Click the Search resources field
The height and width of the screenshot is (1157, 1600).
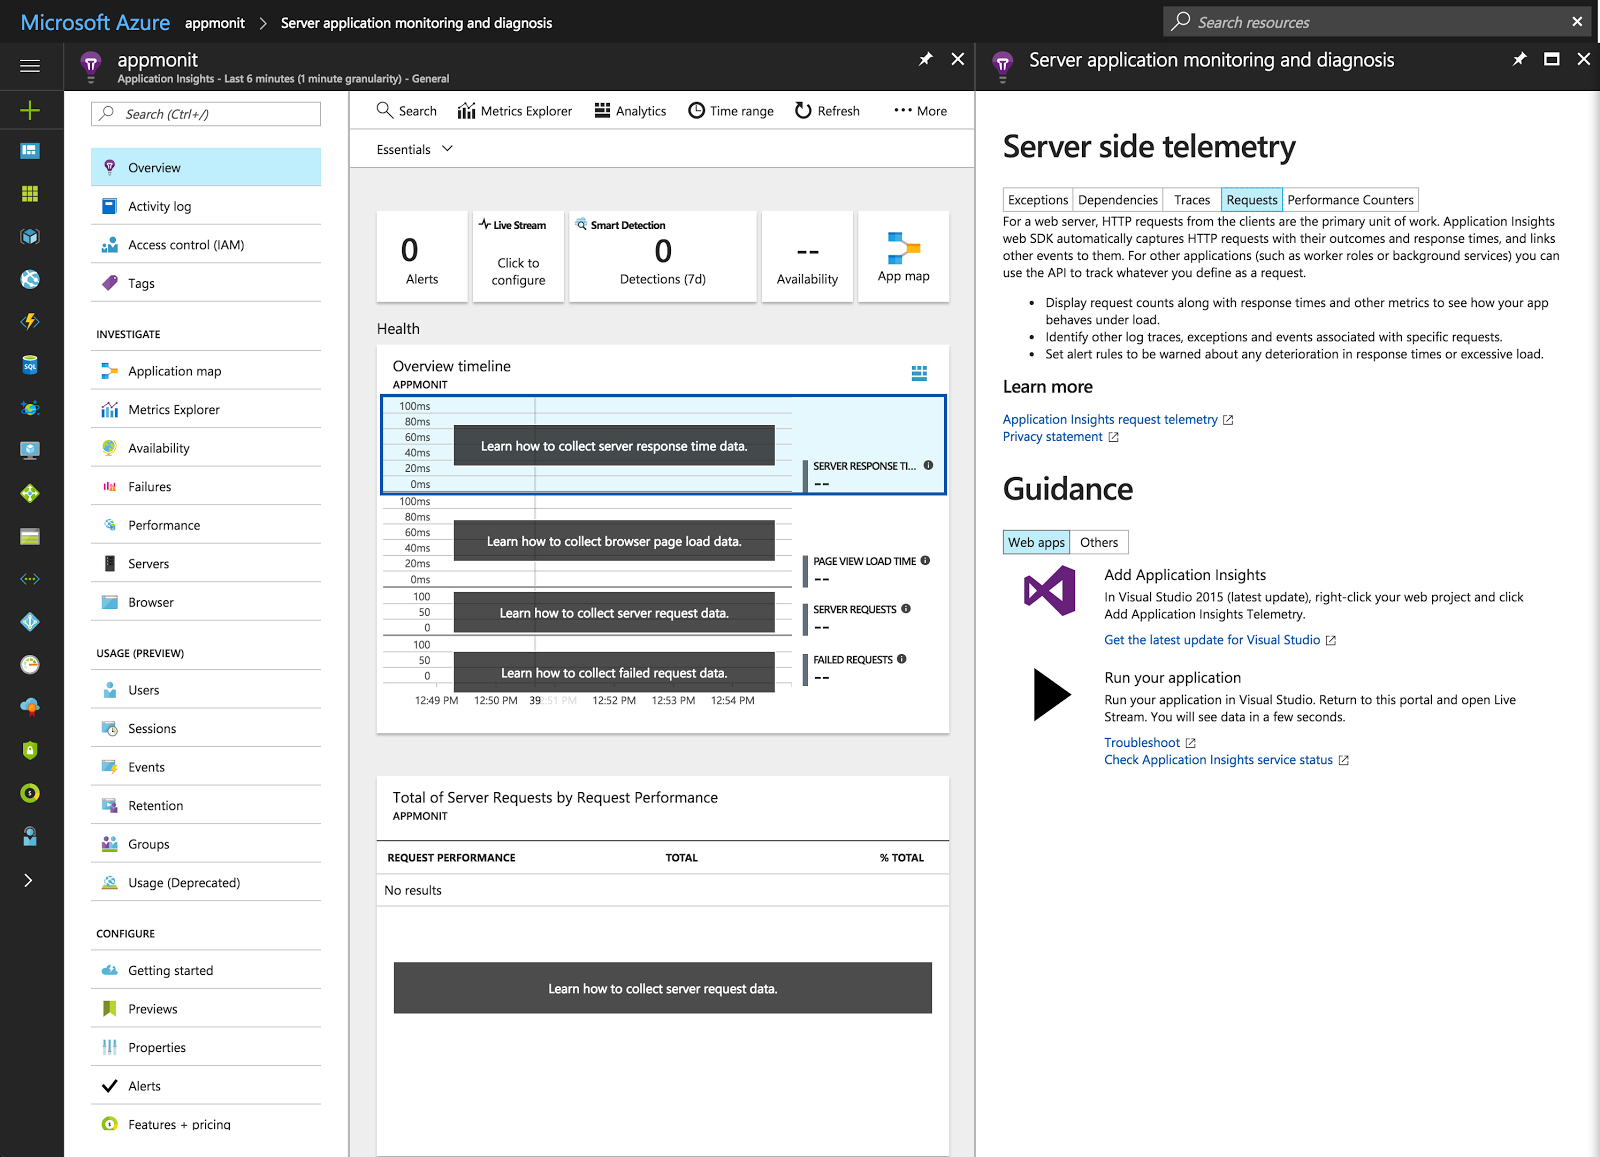(1377, 22)
